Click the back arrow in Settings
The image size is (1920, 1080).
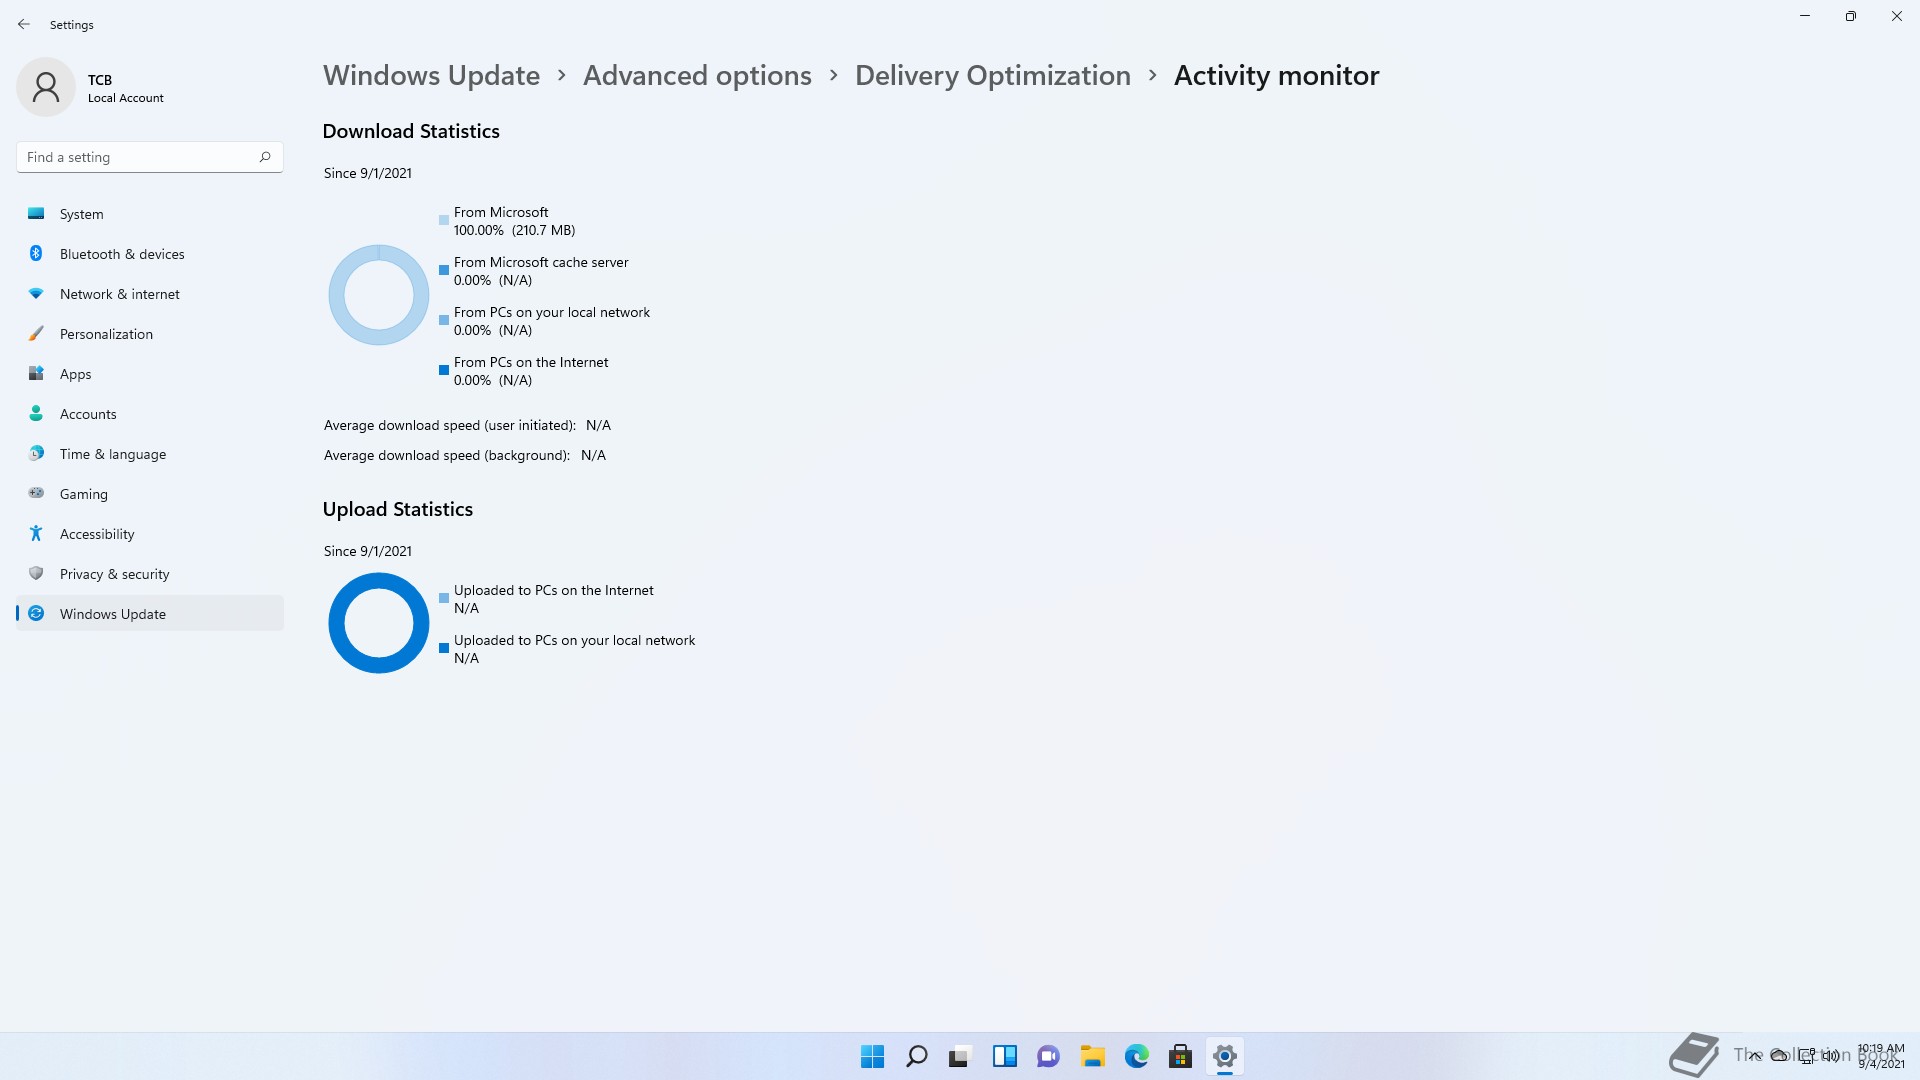click(24, 24)
